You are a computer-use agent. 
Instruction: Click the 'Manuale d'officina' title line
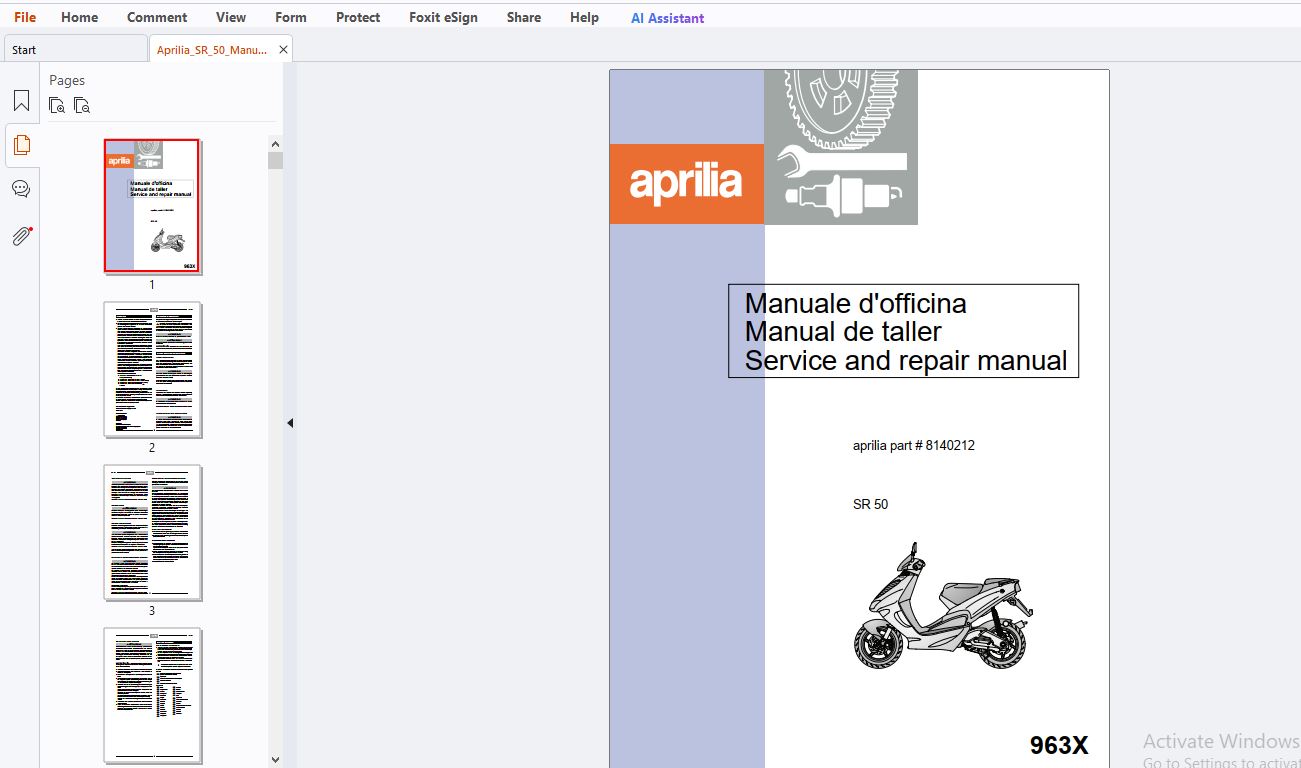(856, 303)
